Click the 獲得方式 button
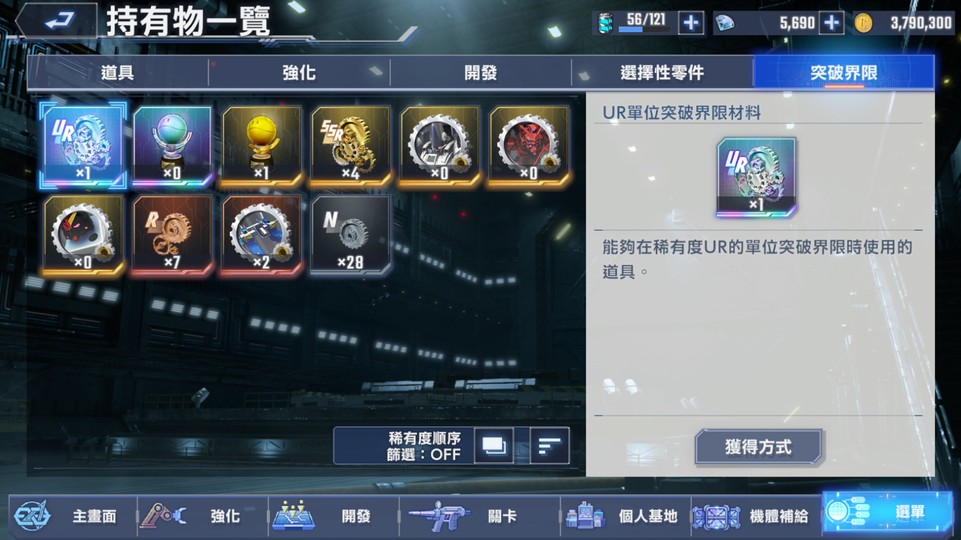Viewport: 961px width, 540px height. pyautogui.click(x=758, y=447)
